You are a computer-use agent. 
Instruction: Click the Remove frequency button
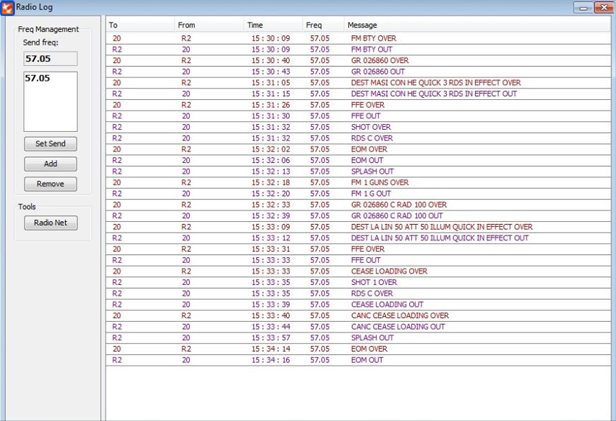[x=50, y=184]
